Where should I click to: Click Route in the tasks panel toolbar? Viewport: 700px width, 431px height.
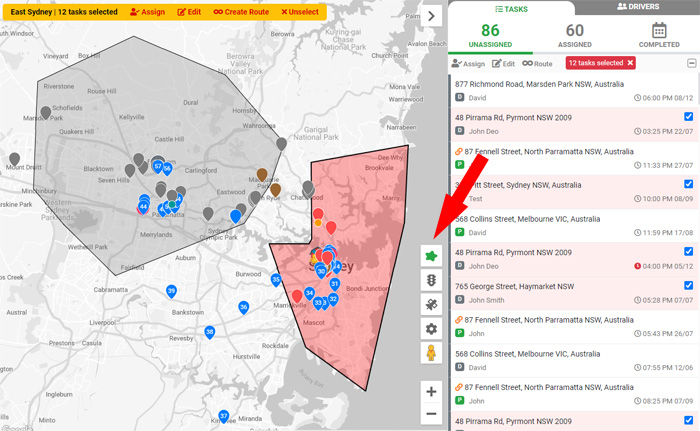click(538, 63)
